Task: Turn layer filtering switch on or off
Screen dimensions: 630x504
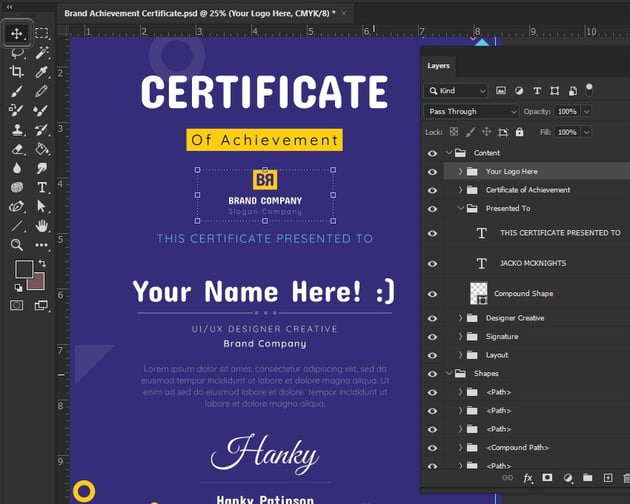Action: click(589, 90)
